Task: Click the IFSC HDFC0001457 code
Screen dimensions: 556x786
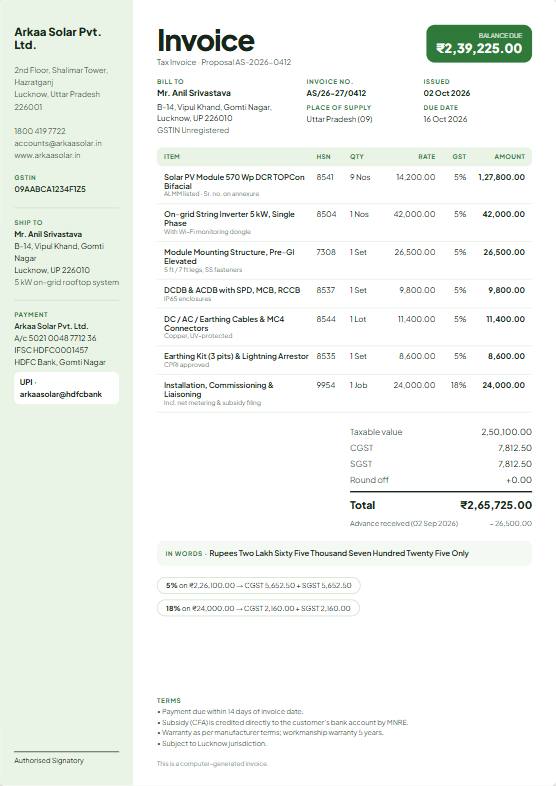Action: tap(51, 350)
